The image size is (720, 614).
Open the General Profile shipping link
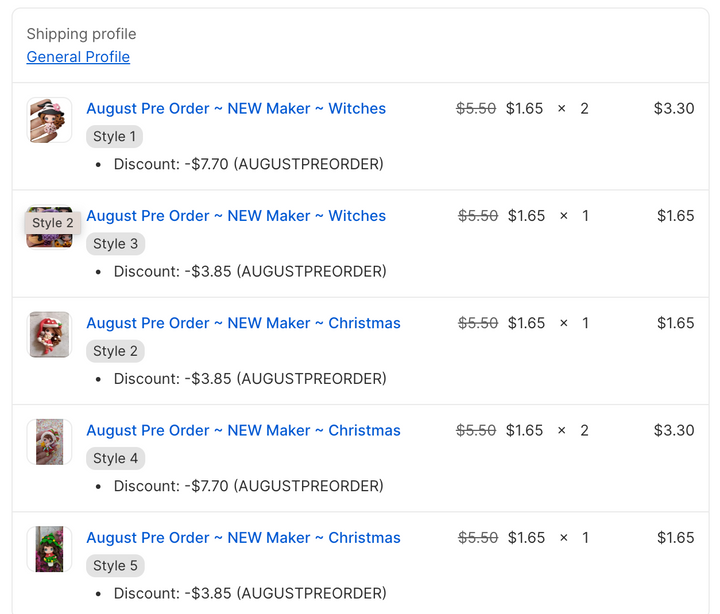78,57
